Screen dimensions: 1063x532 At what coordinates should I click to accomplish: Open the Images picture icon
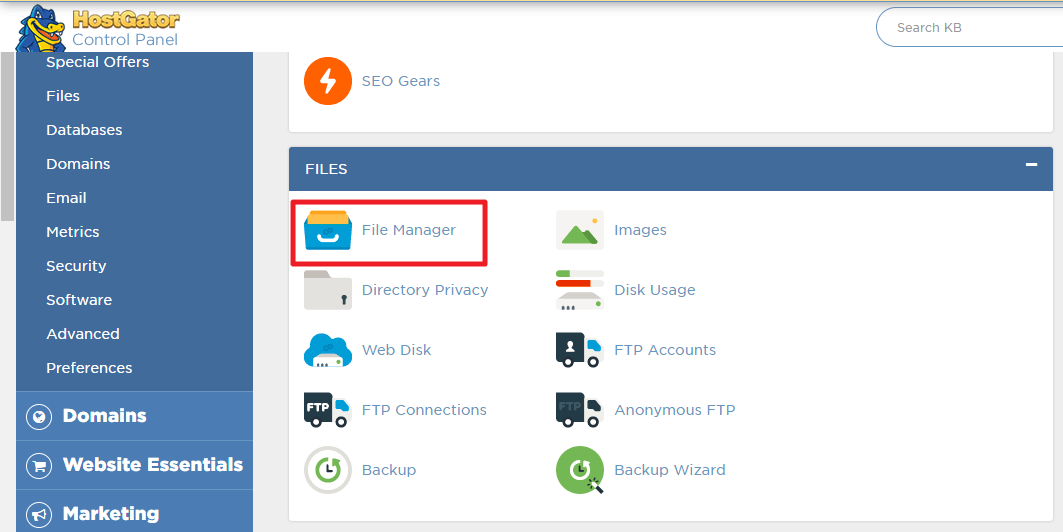[x=580, y=230]
